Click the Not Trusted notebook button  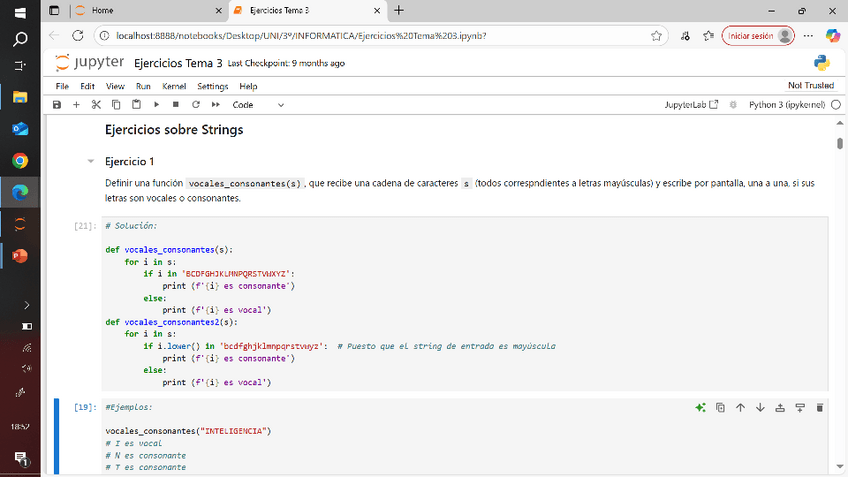(810, 87)
